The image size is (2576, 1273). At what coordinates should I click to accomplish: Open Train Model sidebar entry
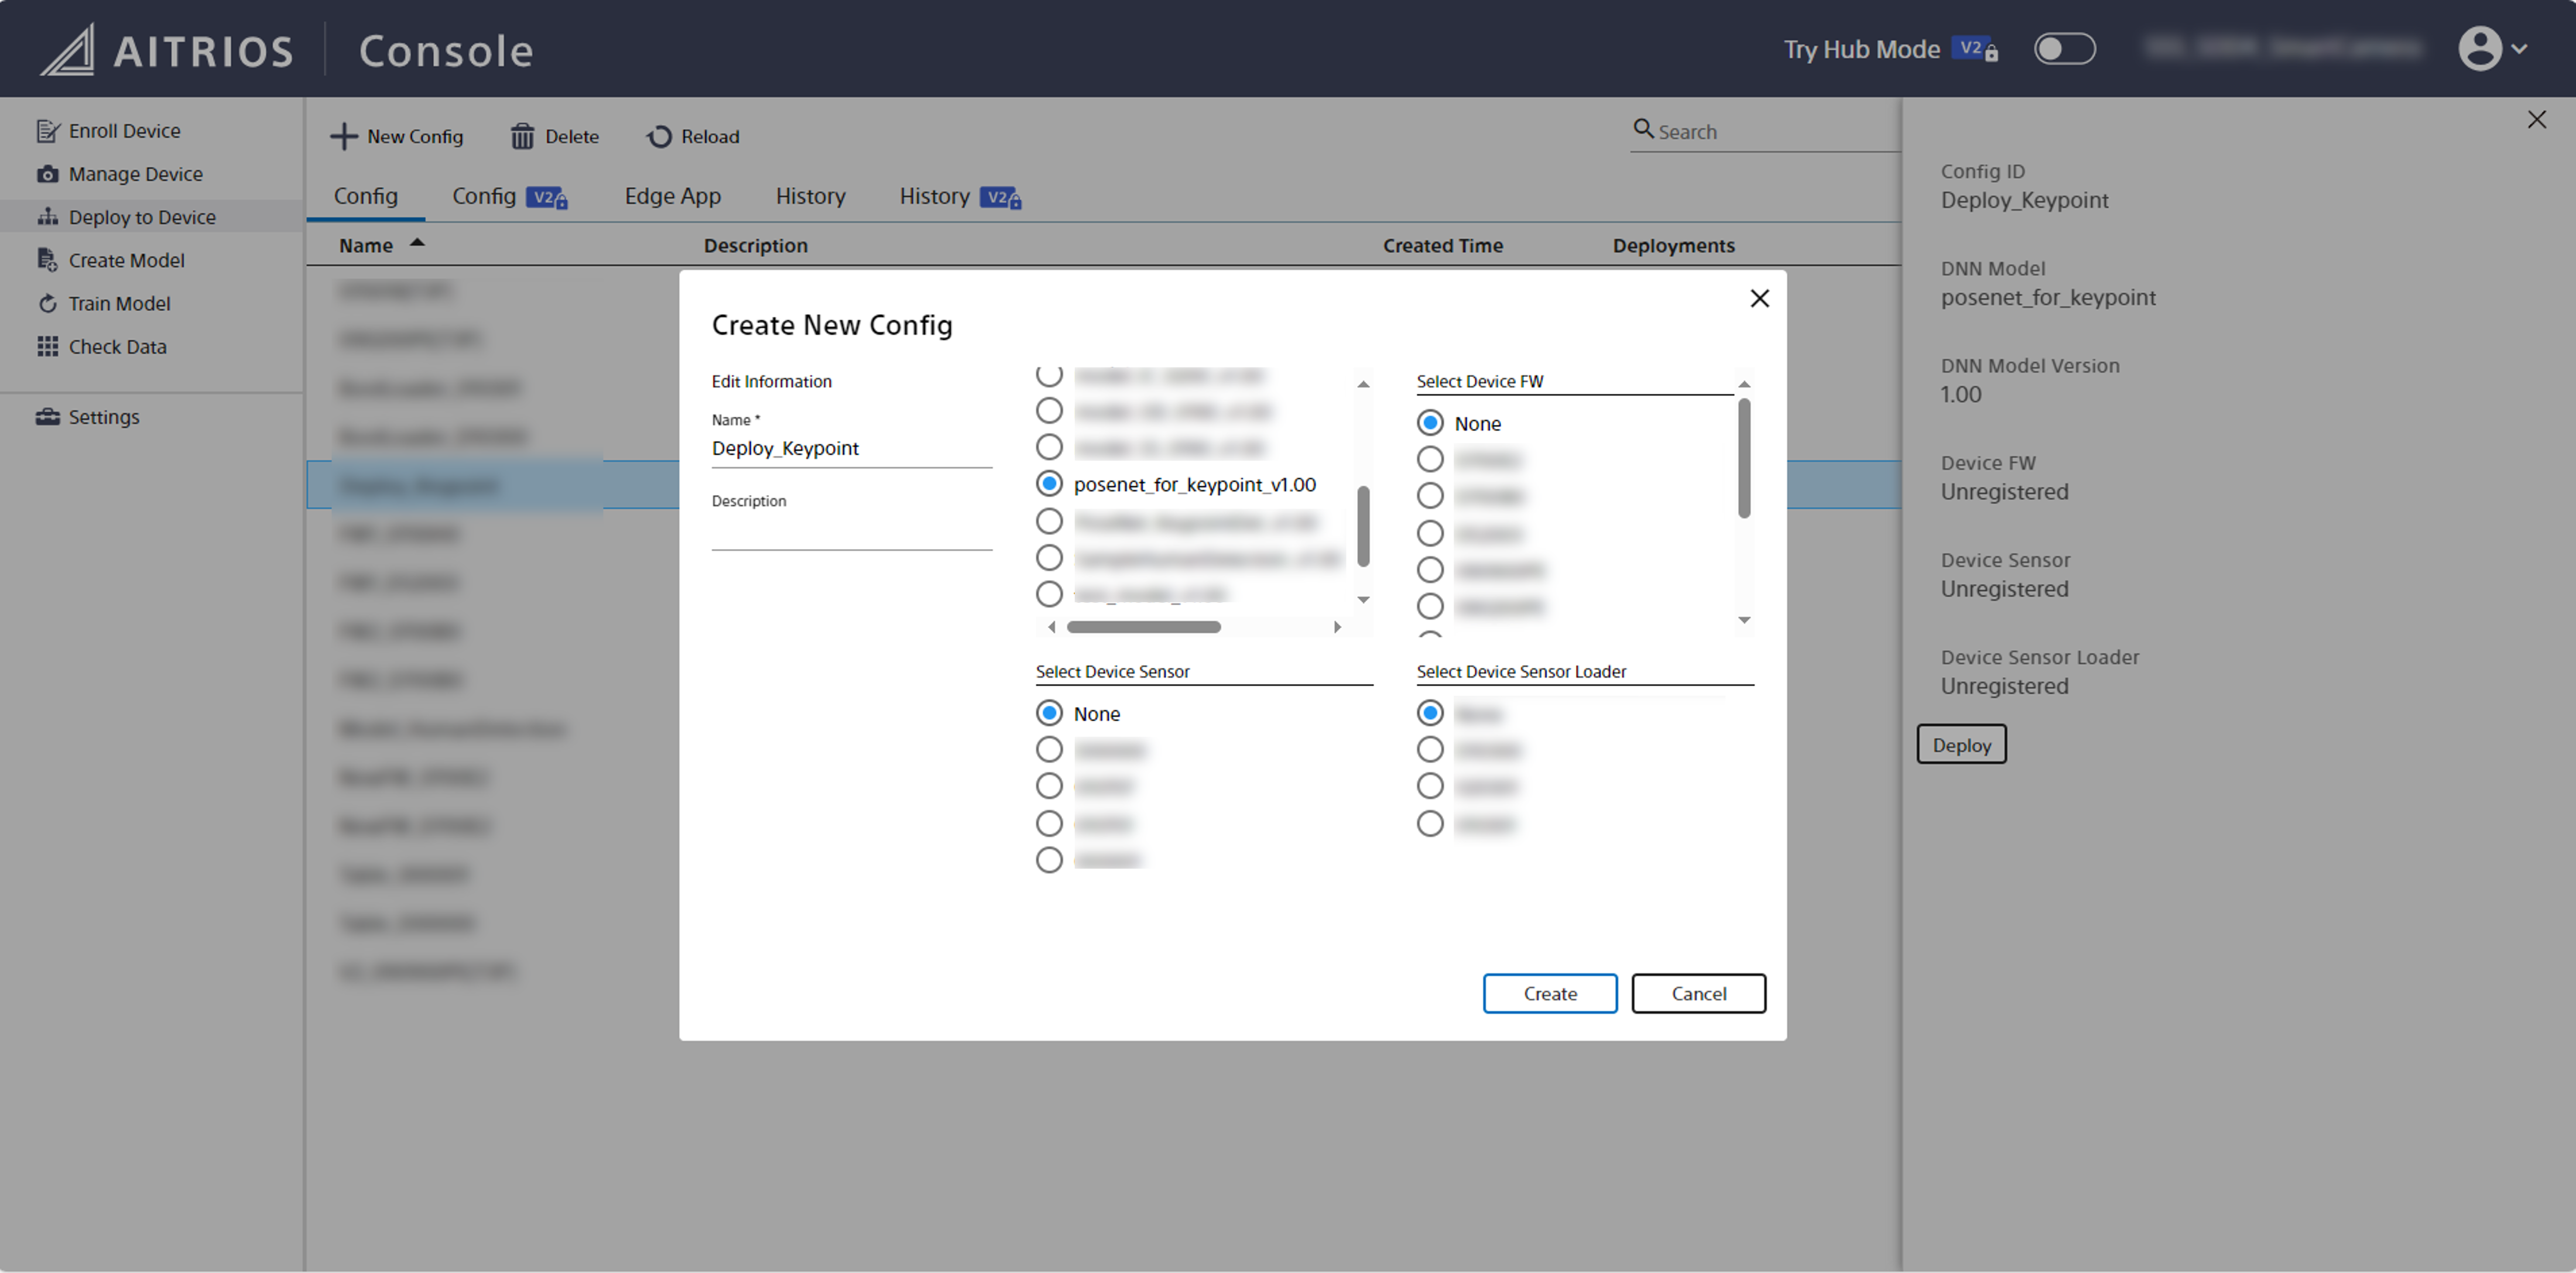pos(118,303)
